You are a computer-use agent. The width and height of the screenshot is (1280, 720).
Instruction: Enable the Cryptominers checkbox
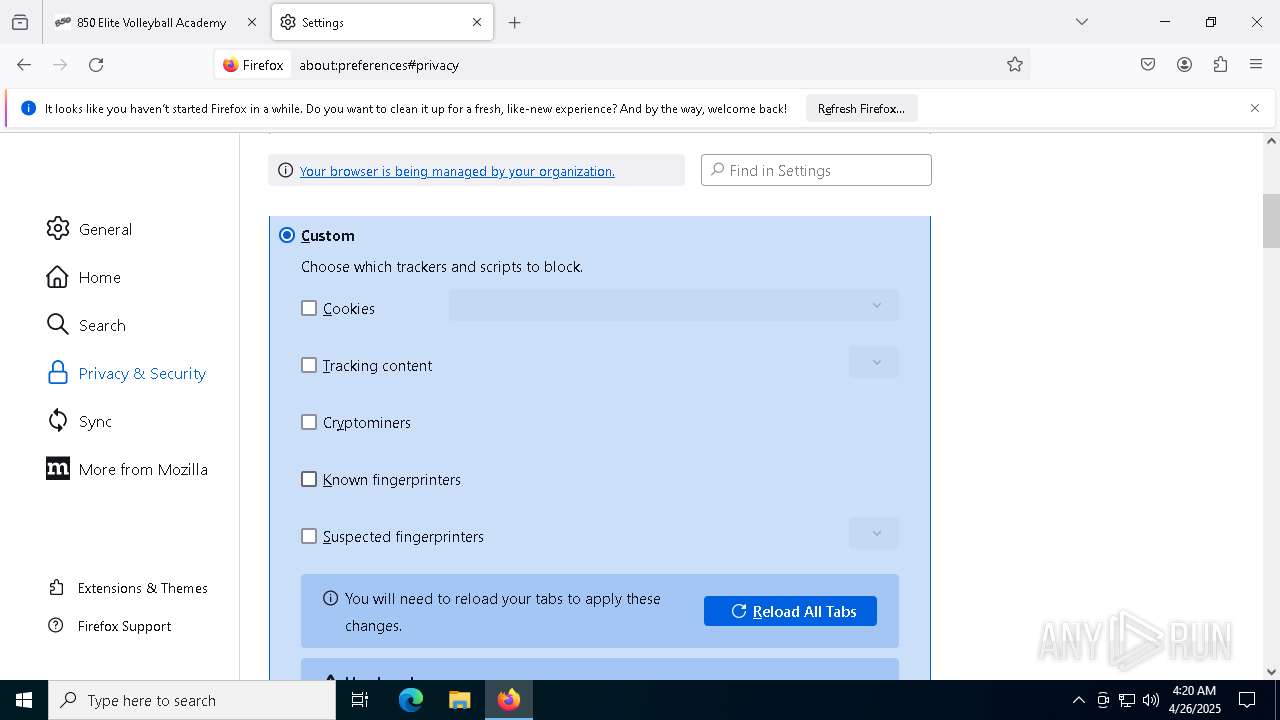(309, 422)
